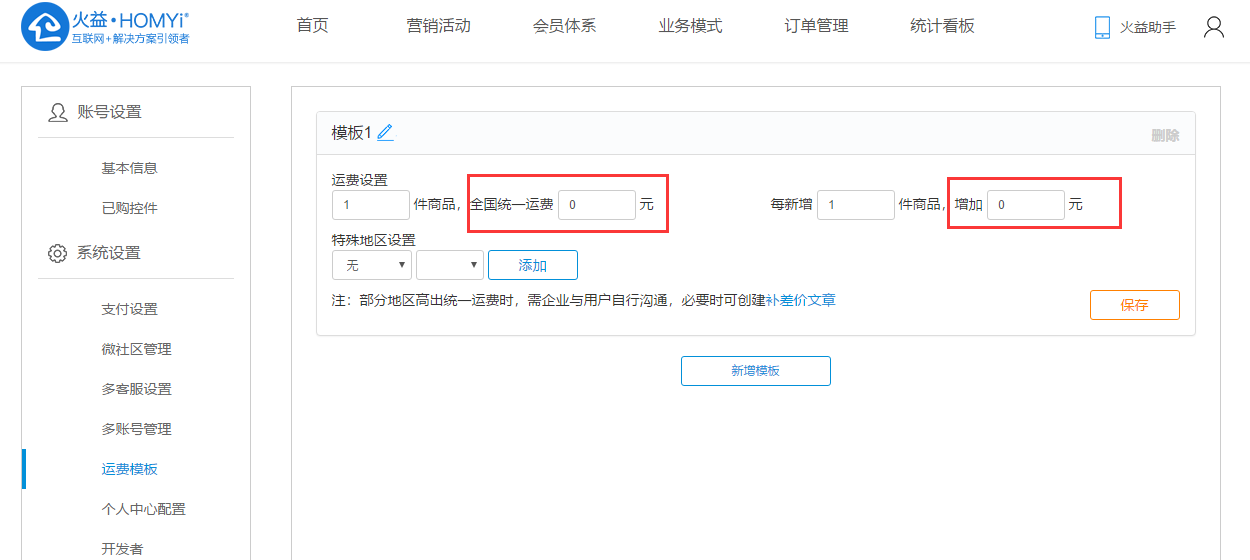Click the 系统设置 gear icon
The width and height of the screenshot is (1250, 560).
(58, 253)
